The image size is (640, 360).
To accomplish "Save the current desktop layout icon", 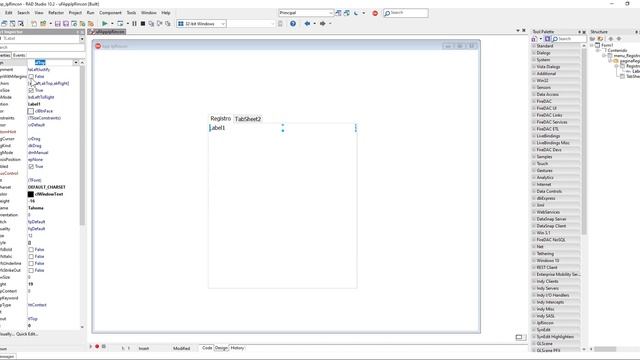I will [338, 13].
